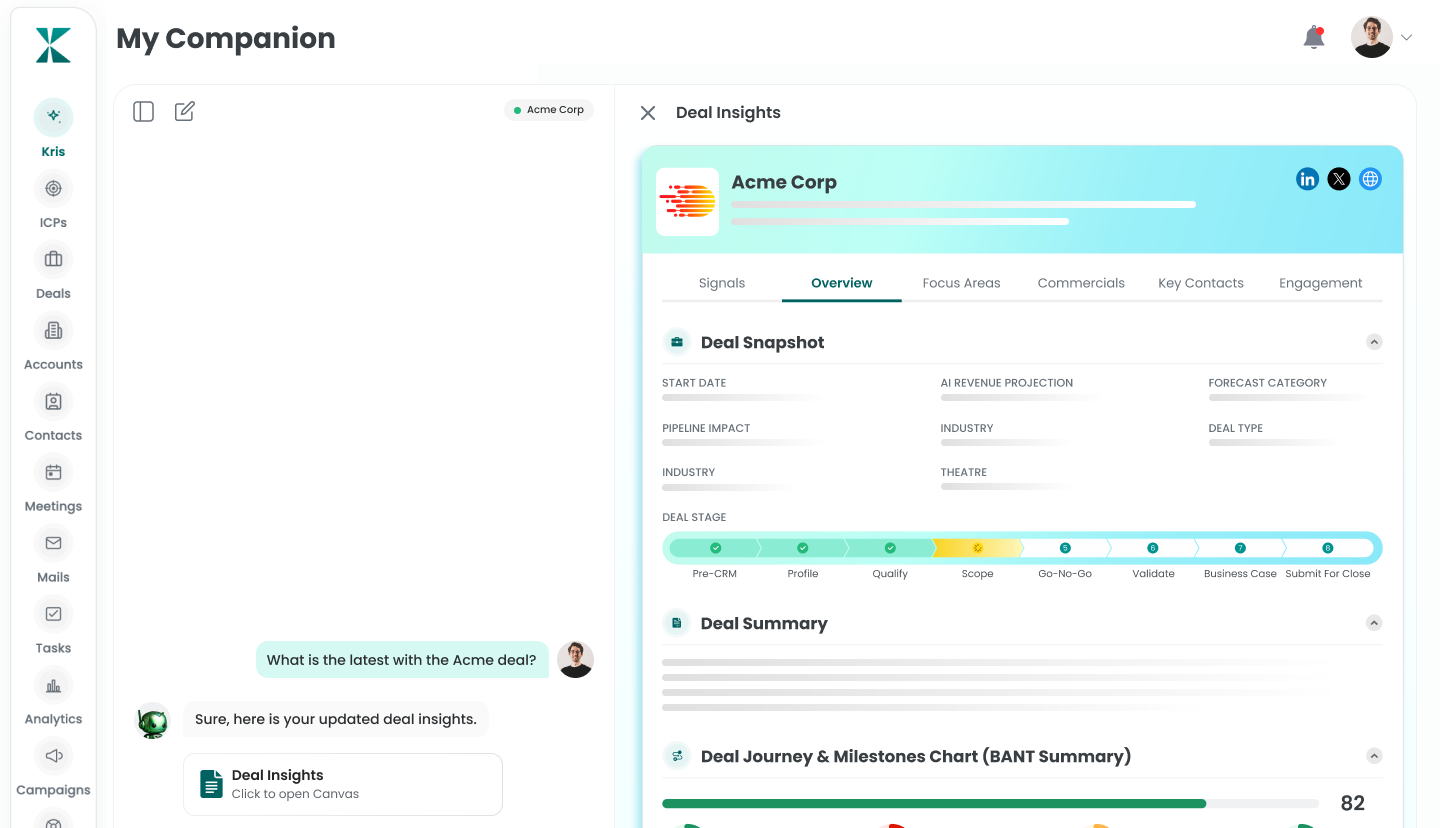Click the BANT score value 82
This screenshot has width=1440, height=828.
(x=1353, y=803)
